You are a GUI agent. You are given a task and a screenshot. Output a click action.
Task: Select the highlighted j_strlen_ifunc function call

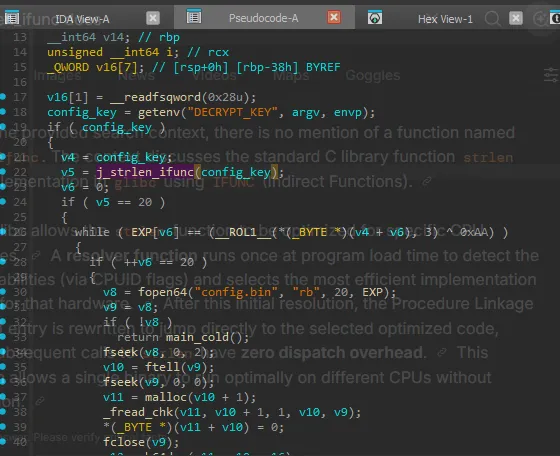[x=145, y=172]
